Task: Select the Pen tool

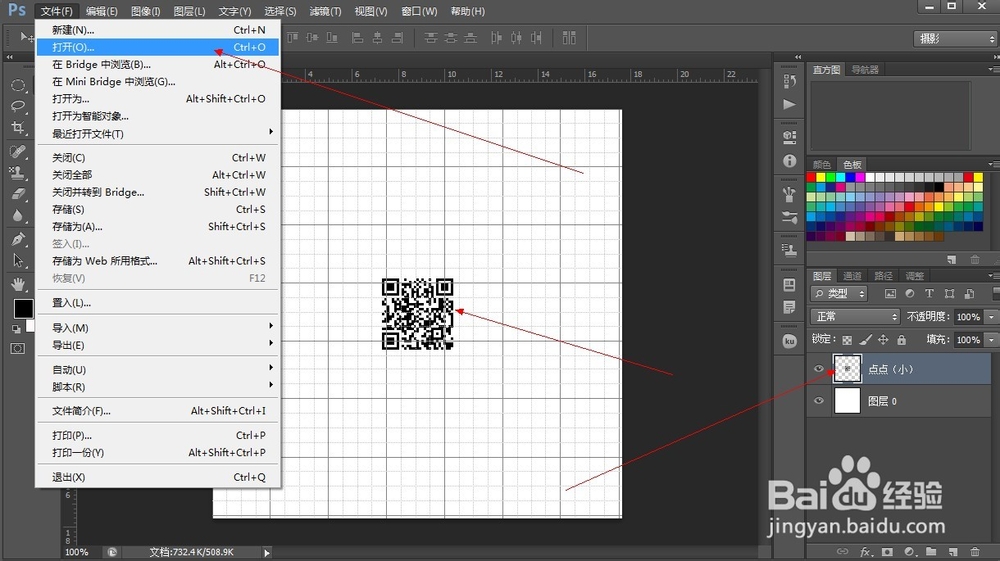Action: coord(18,239)
